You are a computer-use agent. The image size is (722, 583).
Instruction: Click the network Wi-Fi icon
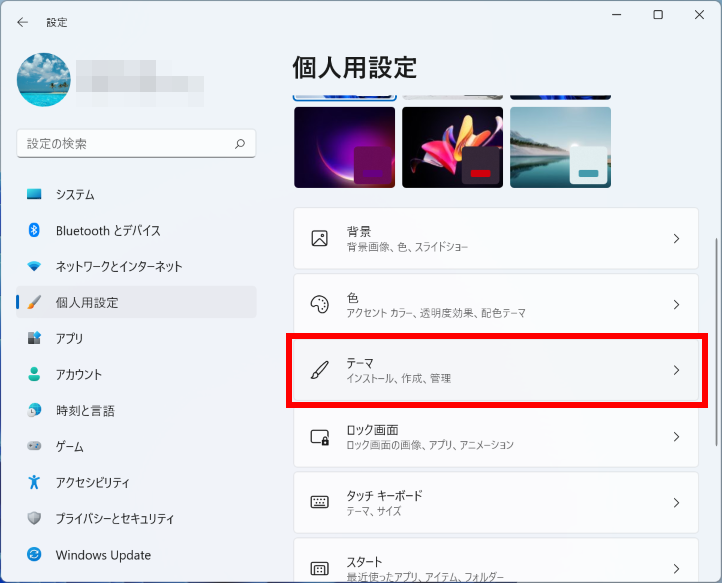pyautogui.click(x=34, y=266)
